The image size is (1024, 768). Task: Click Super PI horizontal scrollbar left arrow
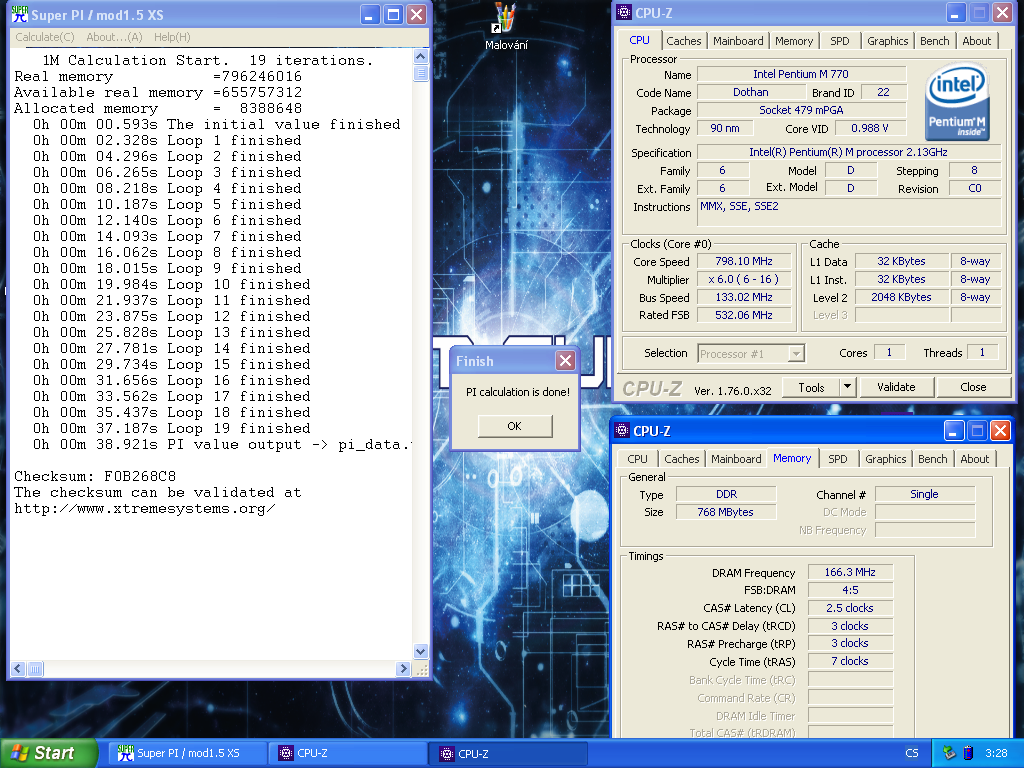click(x=18, y=669)
